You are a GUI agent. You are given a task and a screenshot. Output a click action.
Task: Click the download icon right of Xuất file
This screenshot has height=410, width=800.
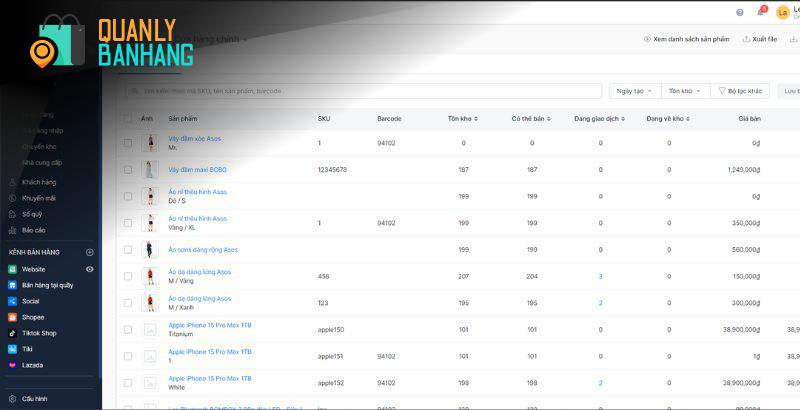[794, 39]
